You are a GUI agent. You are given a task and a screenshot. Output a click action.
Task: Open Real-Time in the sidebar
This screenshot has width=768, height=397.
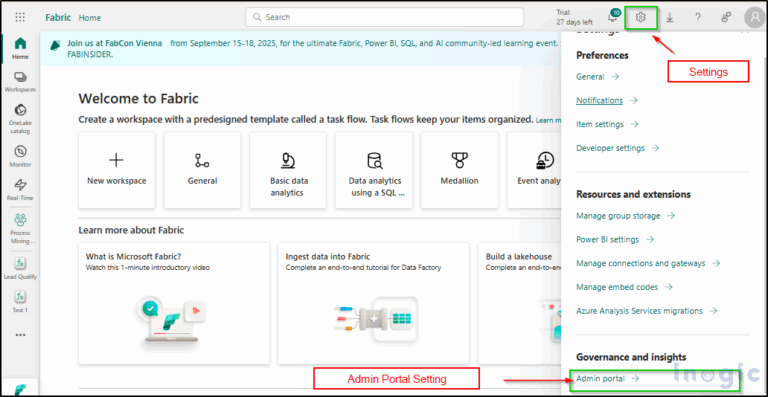coord(20,190)
